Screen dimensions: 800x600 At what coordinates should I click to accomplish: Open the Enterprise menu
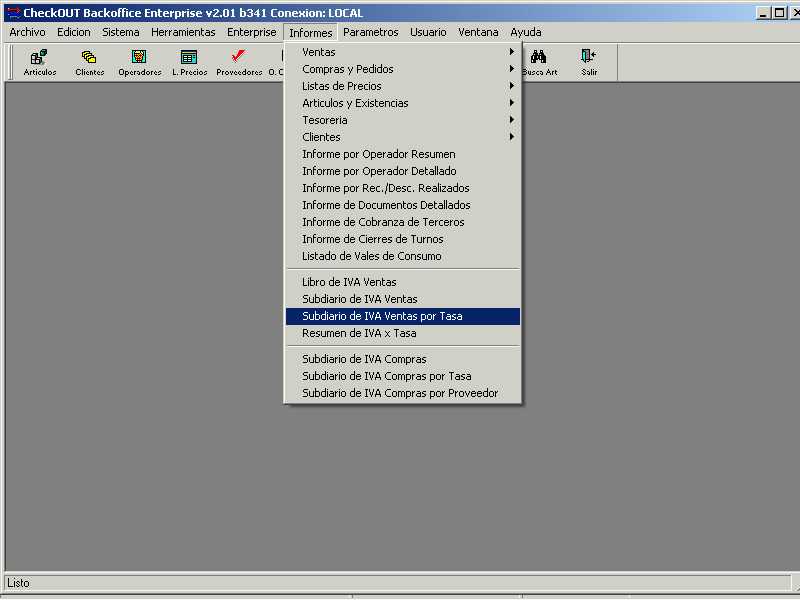click(252, 32)
